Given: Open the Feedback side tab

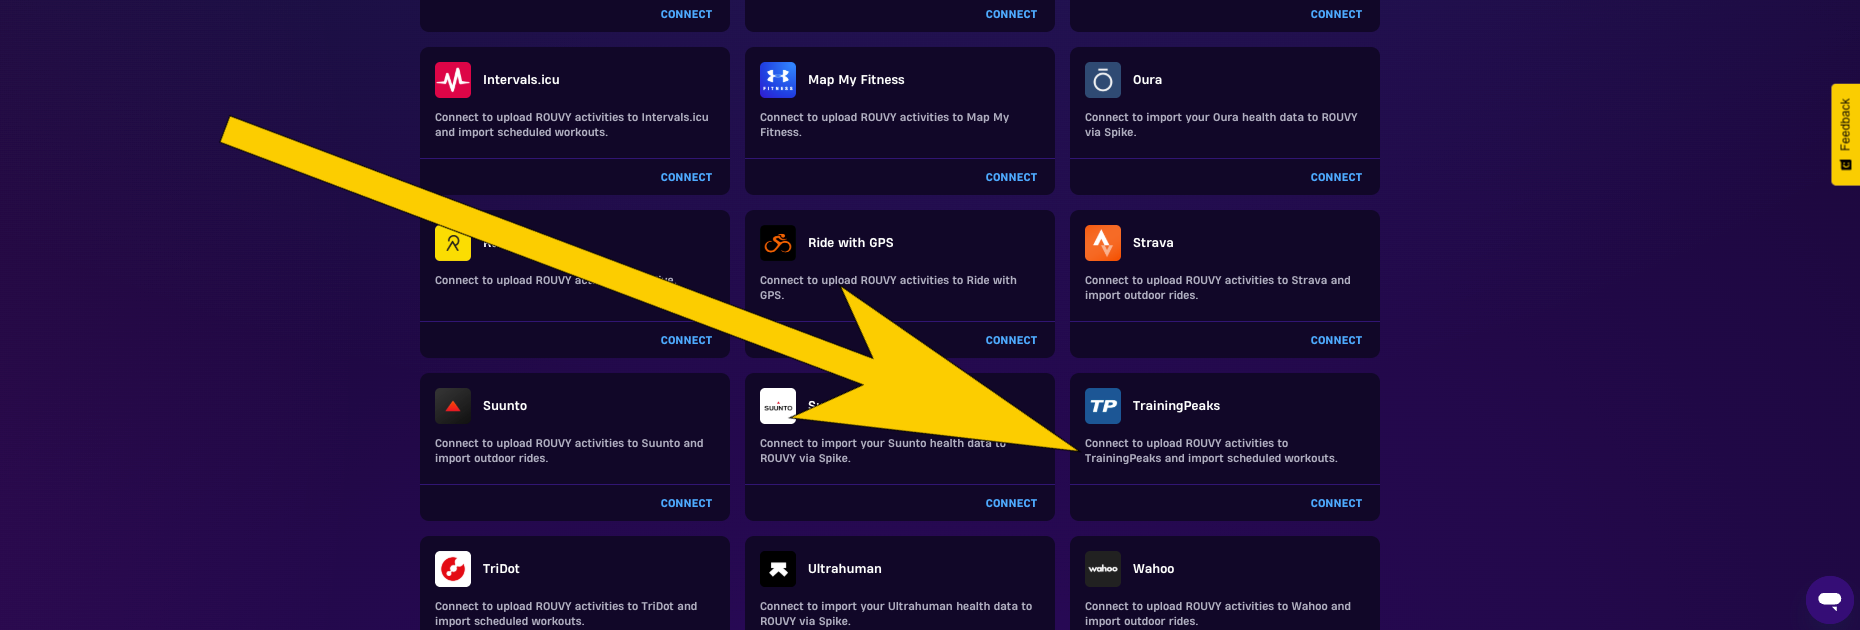Looking at the screenshot, I should (x=1845, y=134).
